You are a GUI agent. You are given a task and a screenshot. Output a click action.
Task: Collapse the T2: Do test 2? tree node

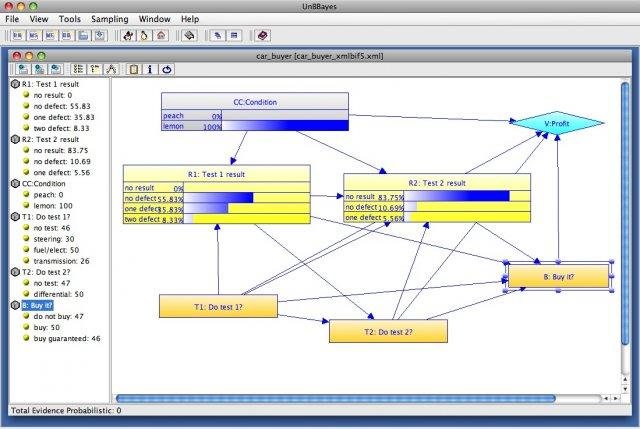pyautogui.click(x=15, y=271)
